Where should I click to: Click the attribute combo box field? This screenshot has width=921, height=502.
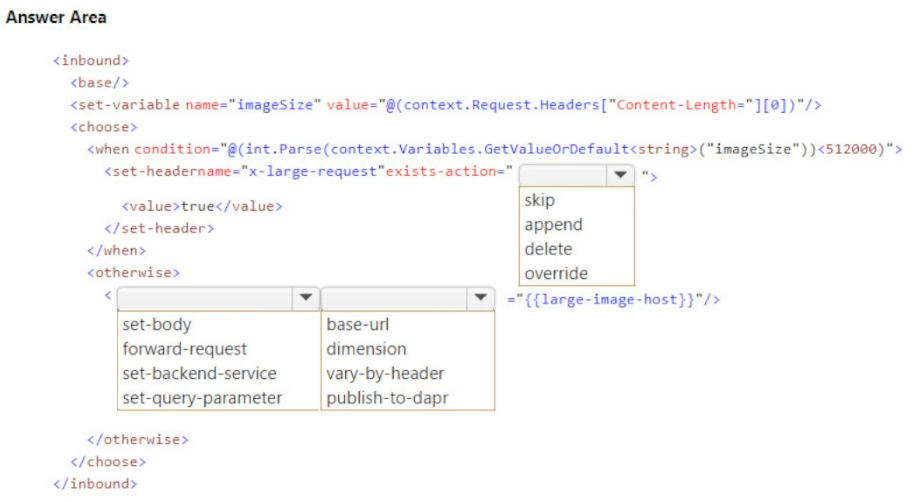(408, 298)
